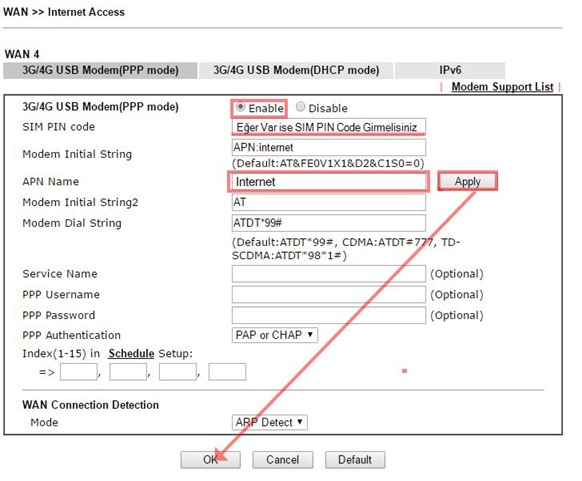Select the Disable radio button
The image size is (582, 481).
[x=300, y=107]
